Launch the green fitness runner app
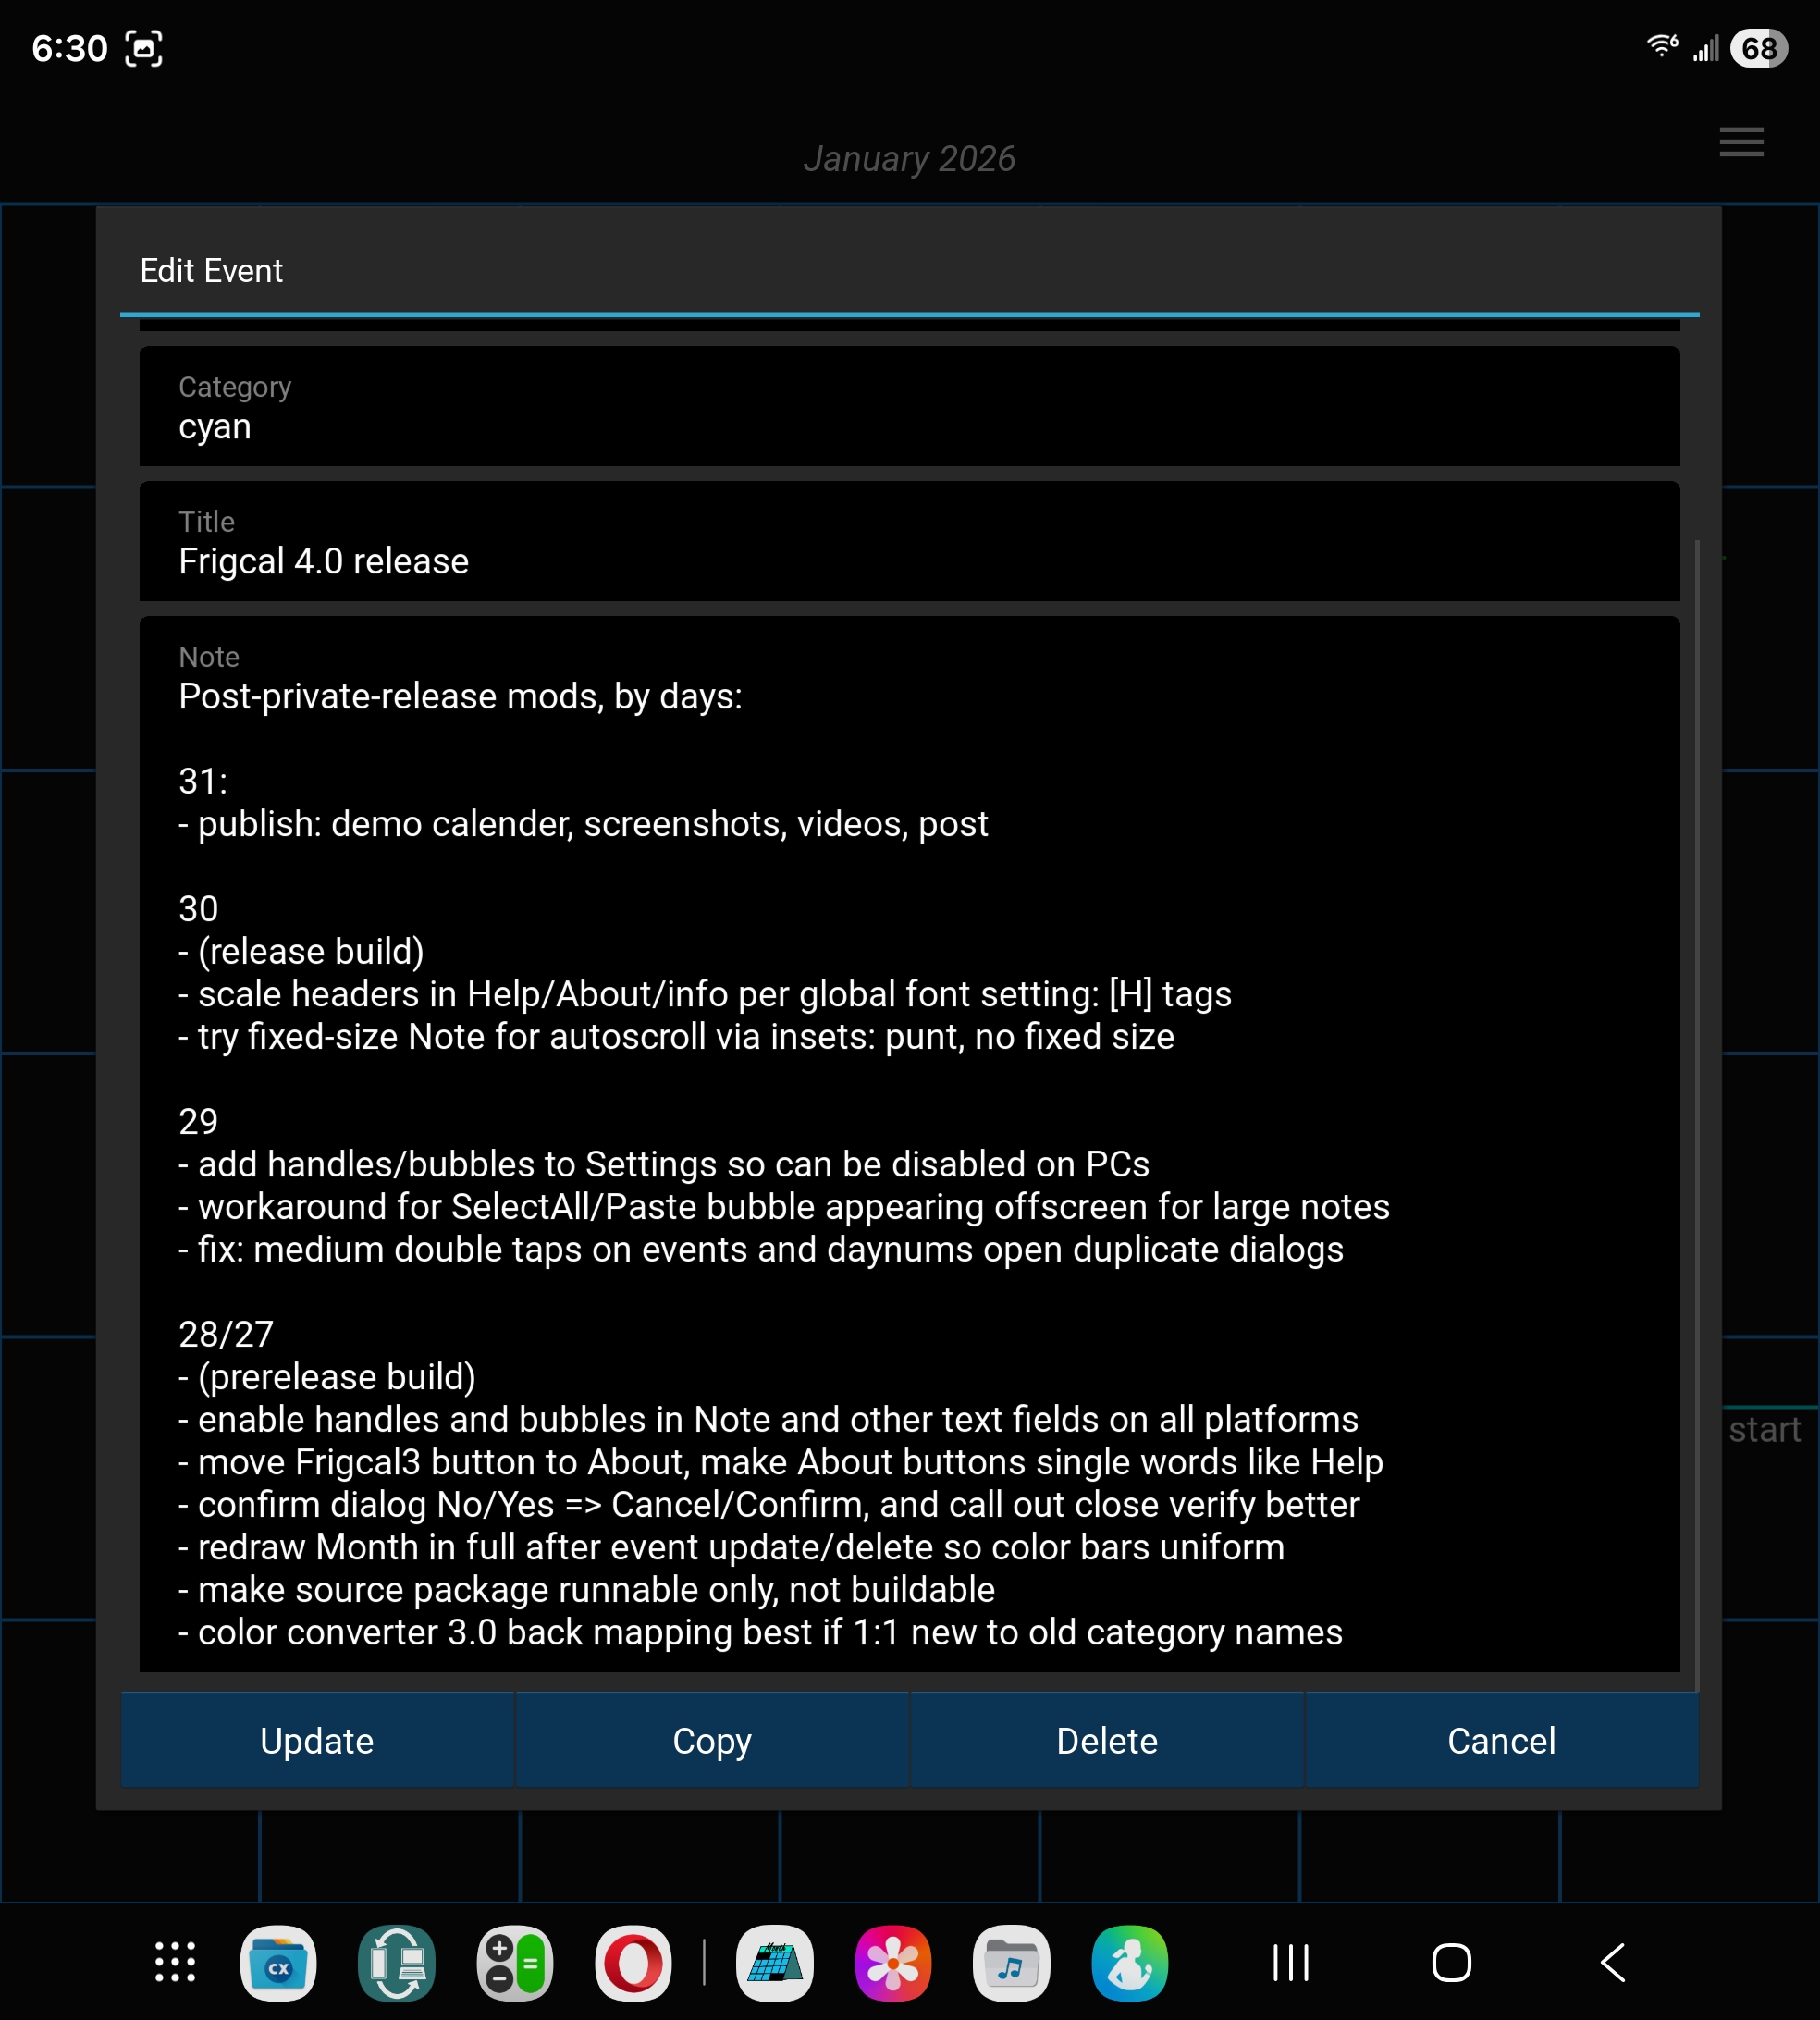1820x2020 pixels. coord(1130,1962)
